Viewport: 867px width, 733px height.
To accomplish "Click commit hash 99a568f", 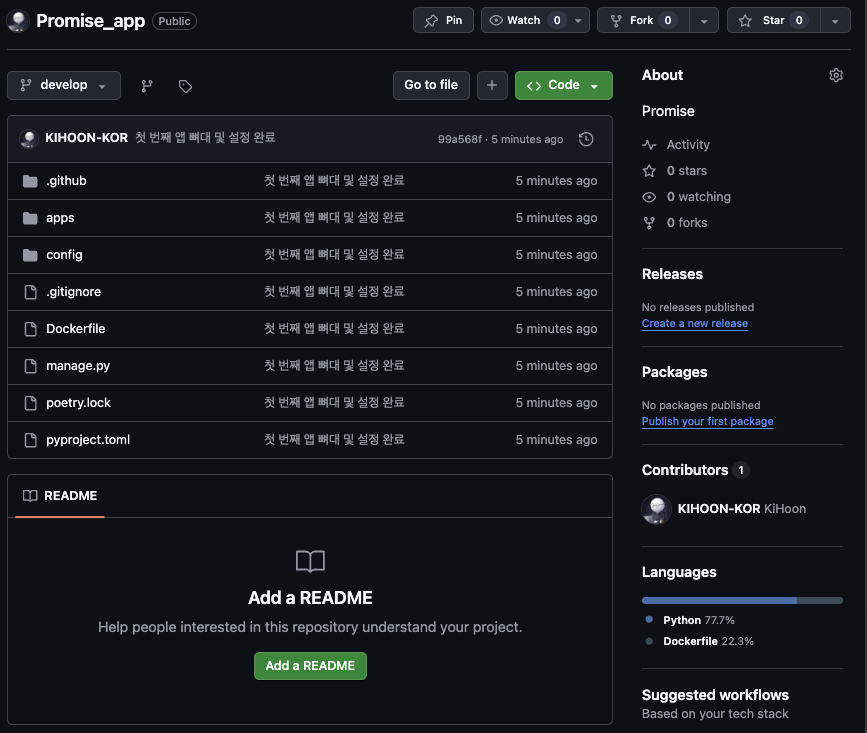I will (459, 139).
